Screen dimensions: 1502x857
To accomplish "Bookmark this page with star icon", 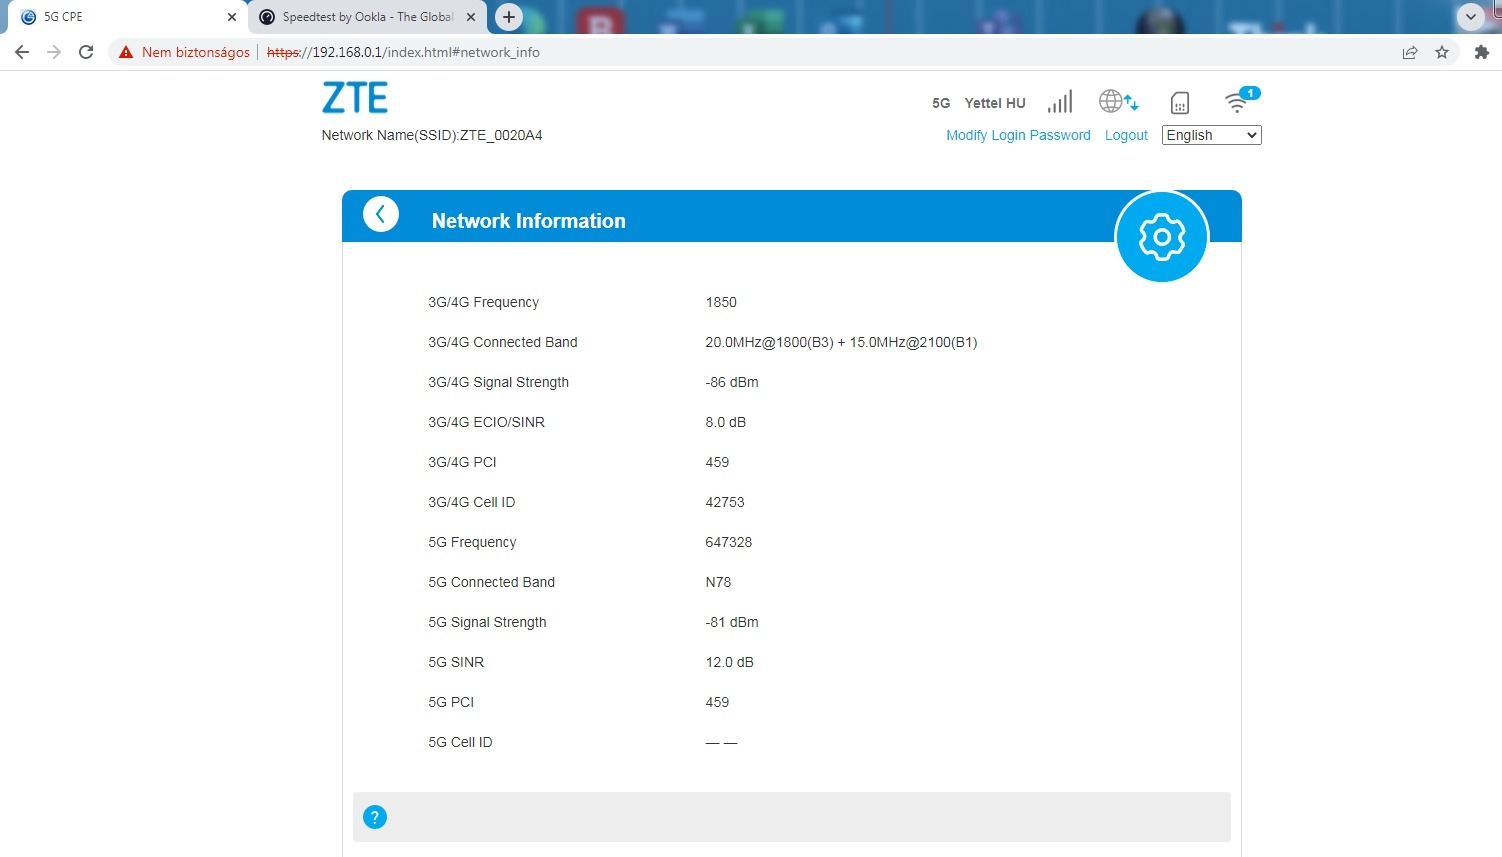I will click(1442, 52).
